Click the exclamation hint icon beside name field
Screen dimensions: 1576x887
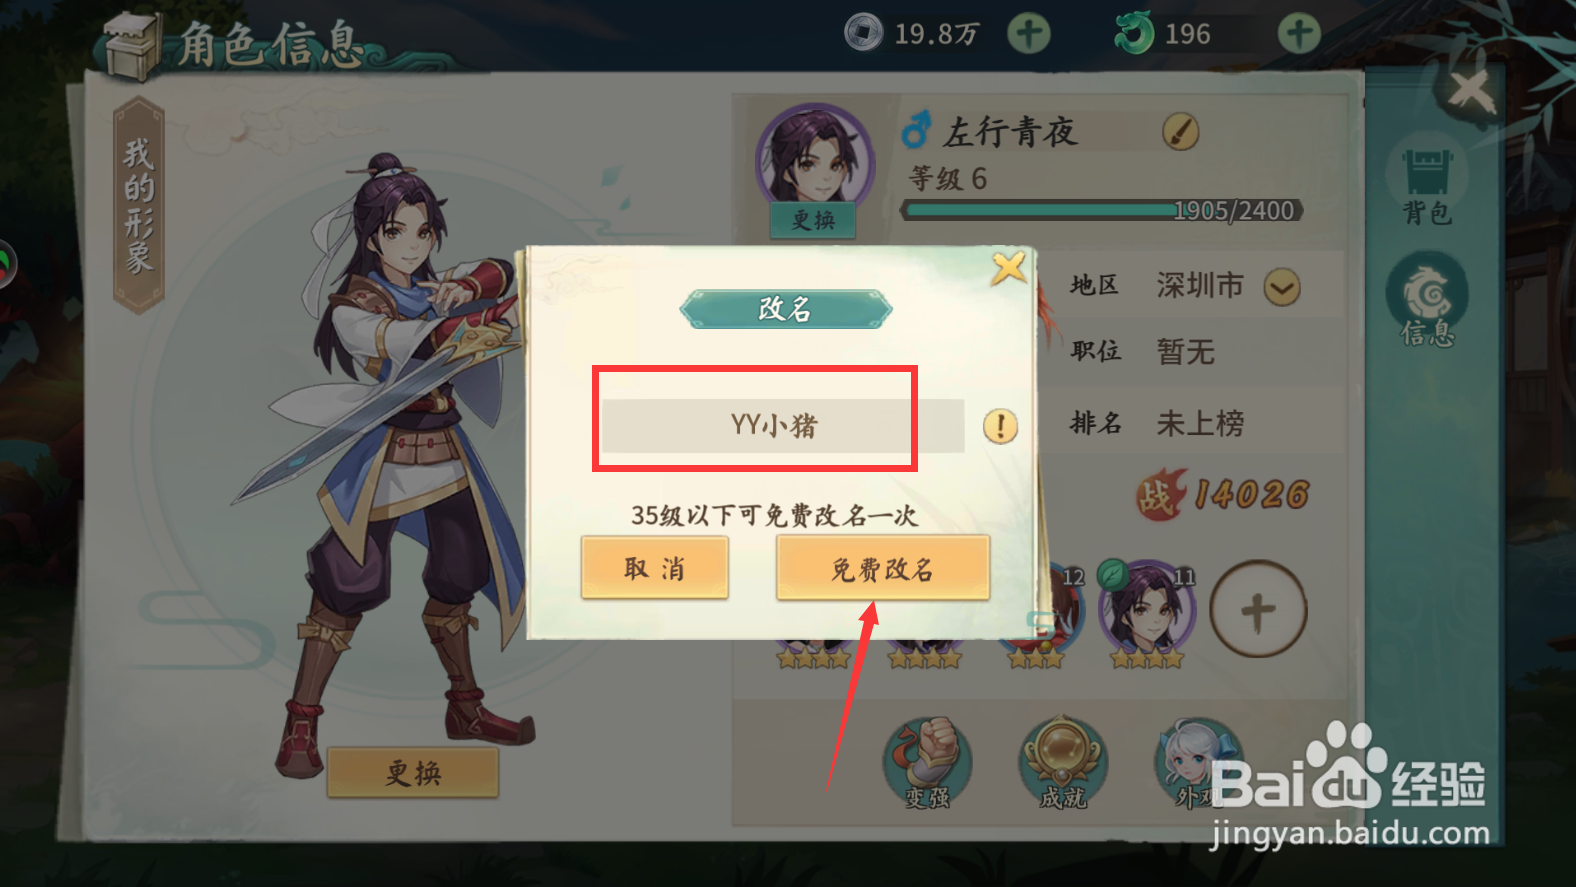click(x=1000, y=426)
